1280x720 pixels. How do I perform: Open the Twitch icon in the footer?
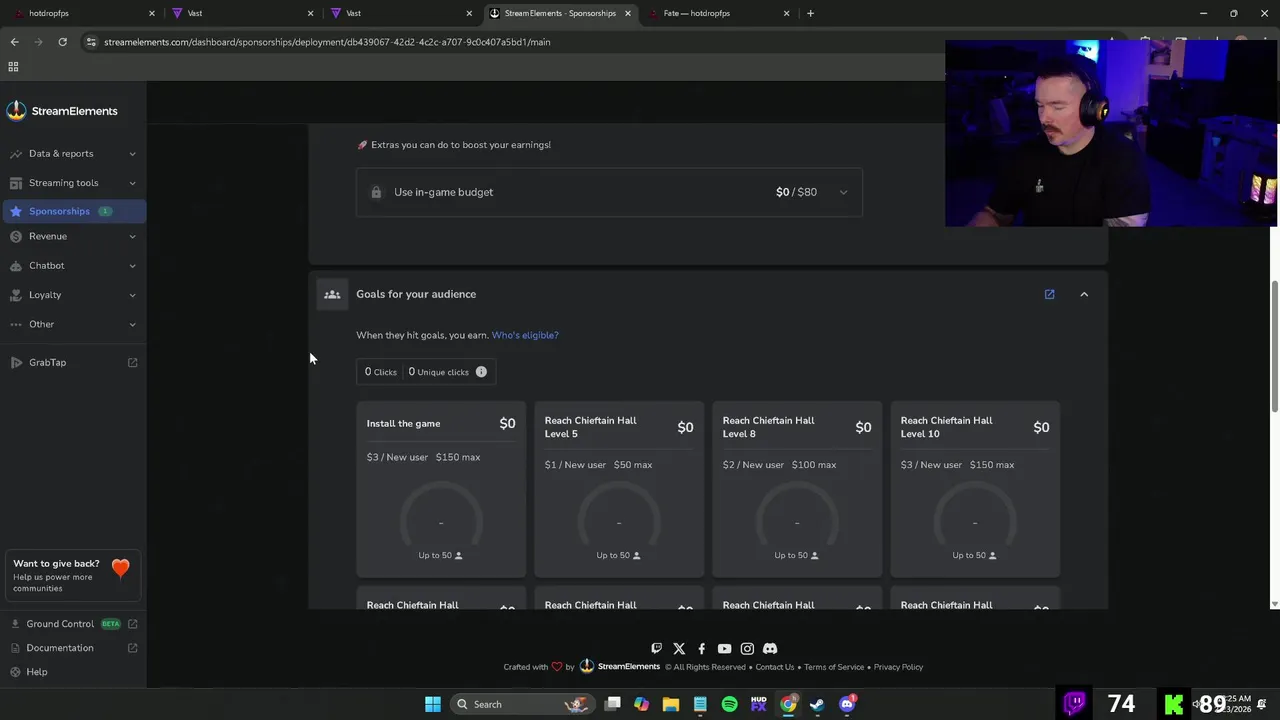(656, 649)
